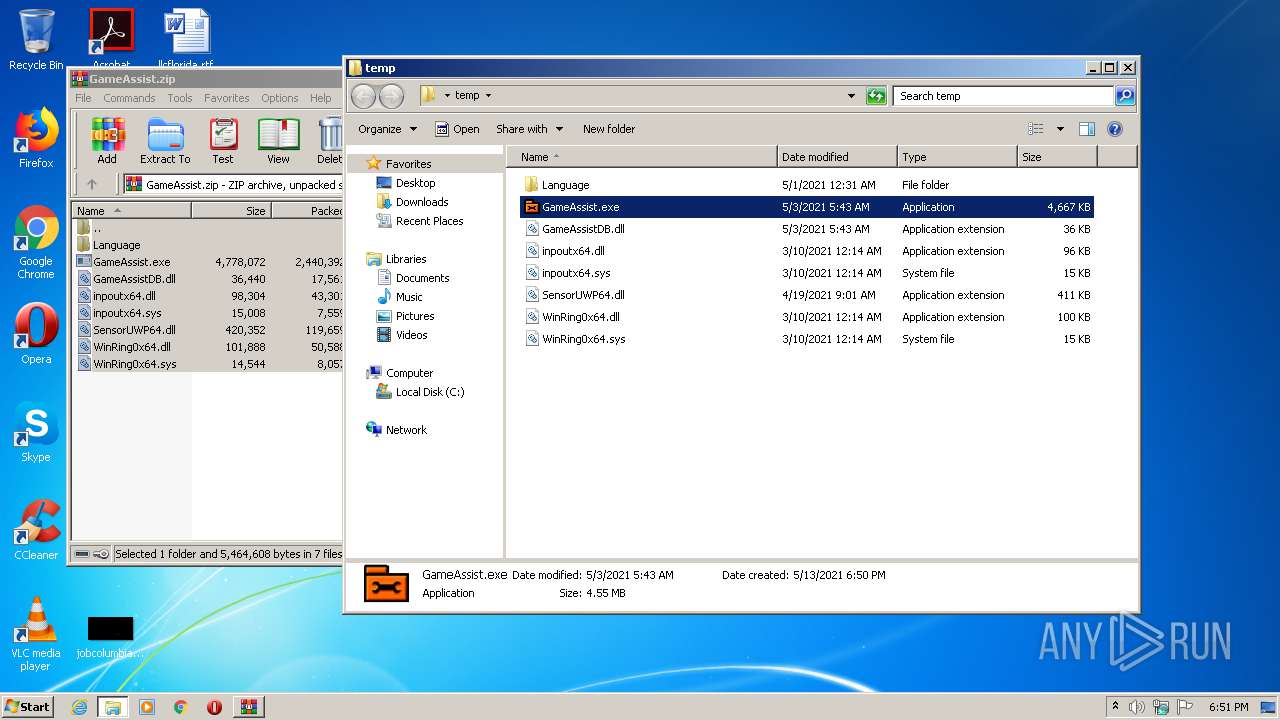Viewport: 1280px width, 720px height.
Task: Sort by the Name column header in Explorer
Action: click(x=641, y=157)
